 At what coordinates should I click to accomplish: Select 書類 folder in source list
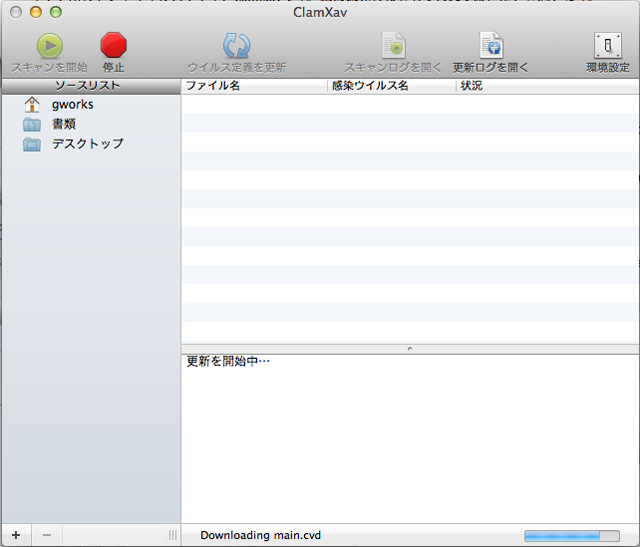[x=91, y=124]
